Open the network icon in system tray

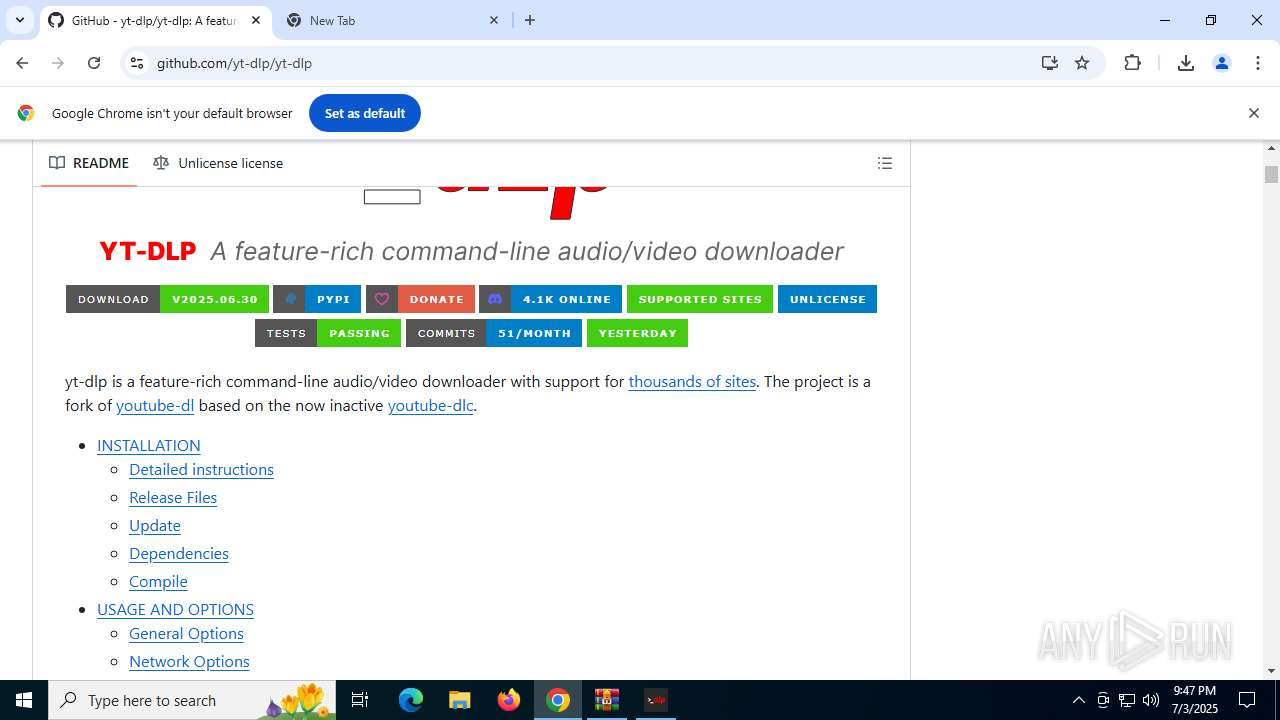click(x=1127, y=700)
